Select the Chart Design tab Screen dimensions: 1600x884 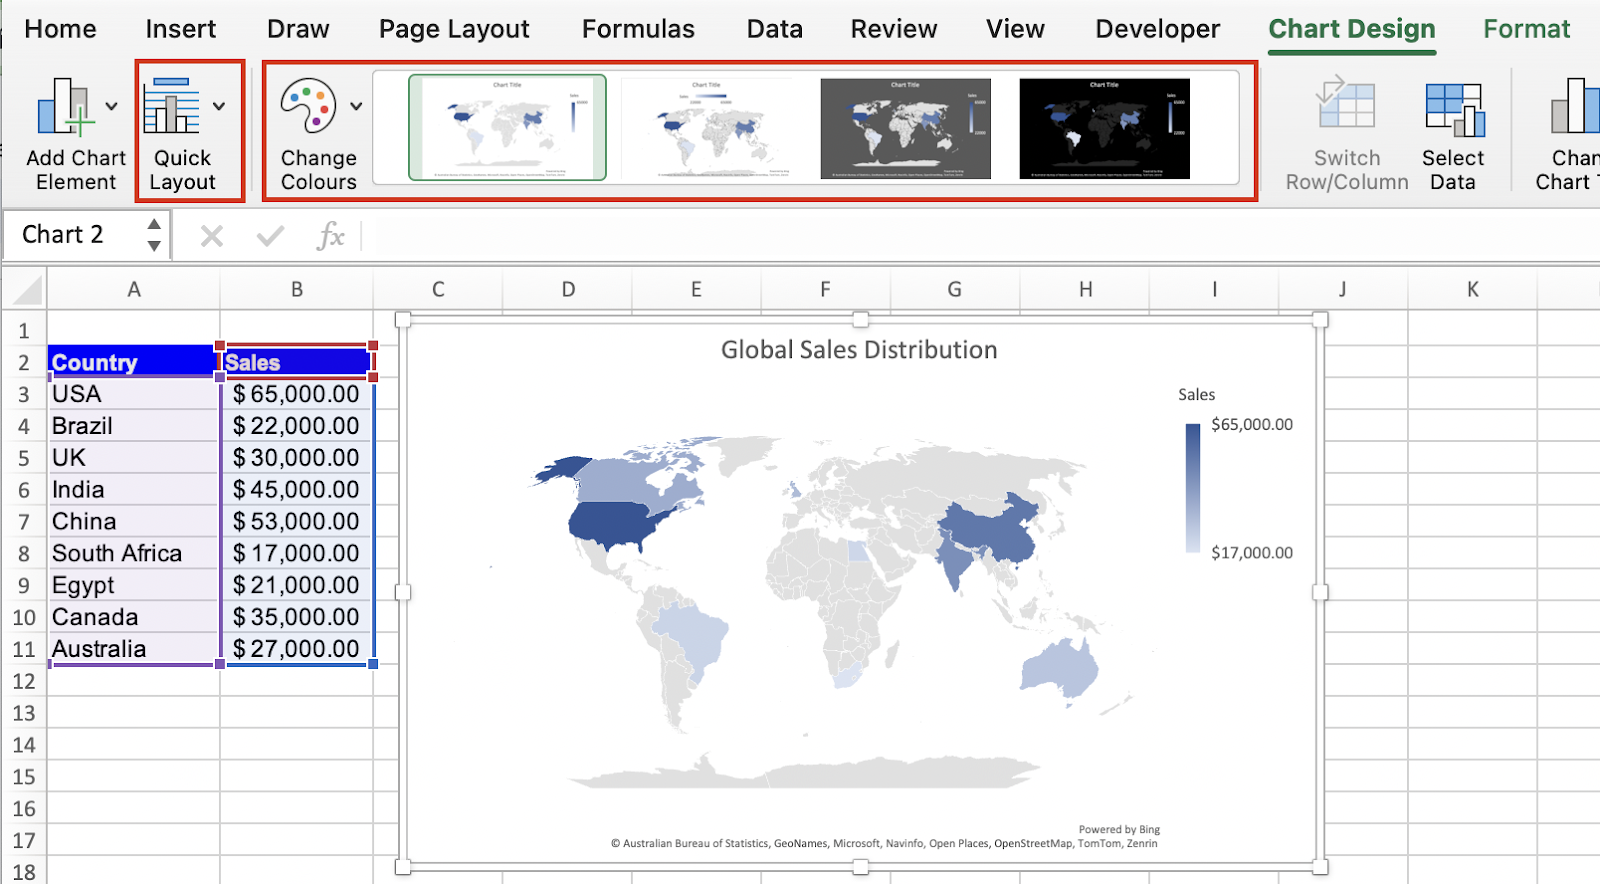[1352, 29]
